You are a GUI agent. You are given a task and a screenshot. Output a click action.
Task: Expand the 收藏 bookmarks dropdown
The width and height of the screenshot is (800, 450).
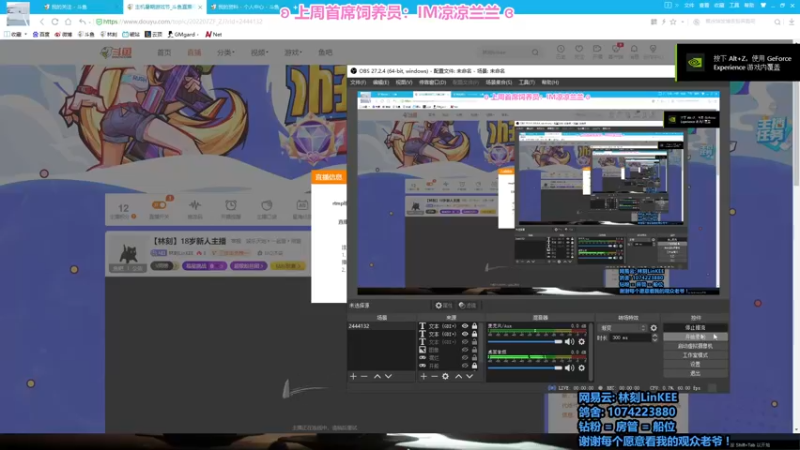[16, 35]
